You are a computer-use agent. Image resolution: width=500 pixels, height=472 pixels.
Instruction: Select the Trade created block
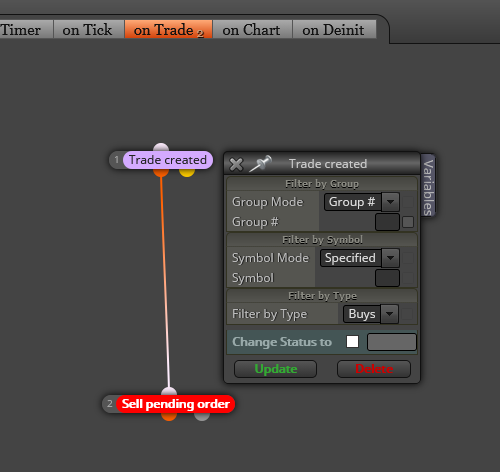point(168,160)
